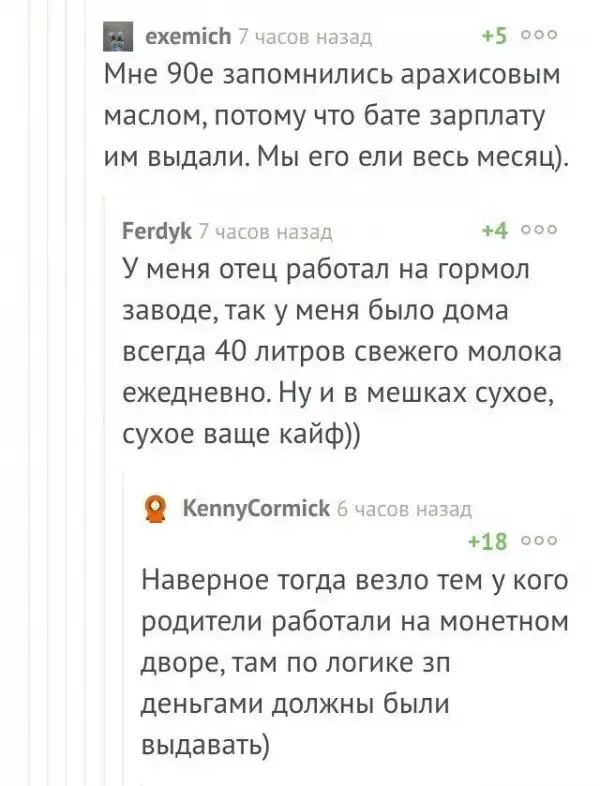
Task: Click the timestamp on exemich's comment
Action: (x=304, y=38)
